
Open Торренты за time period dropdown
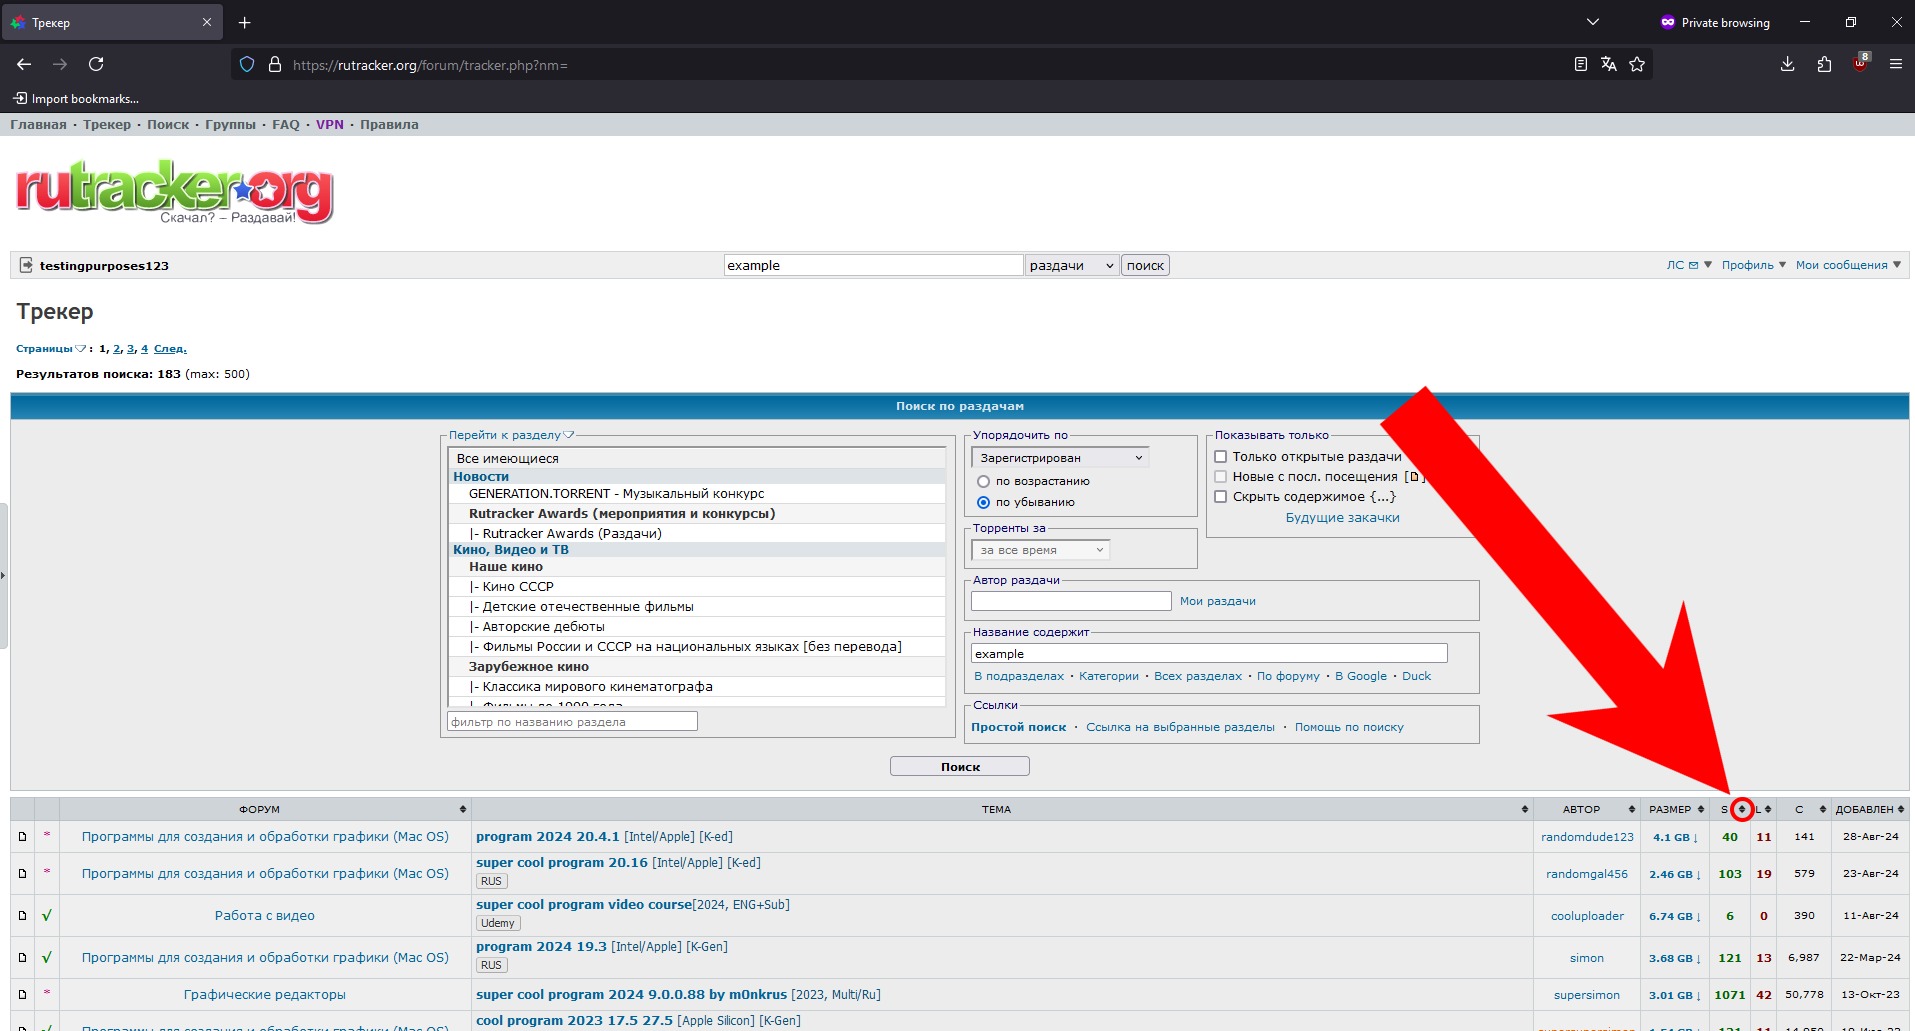click(1040, 550)
